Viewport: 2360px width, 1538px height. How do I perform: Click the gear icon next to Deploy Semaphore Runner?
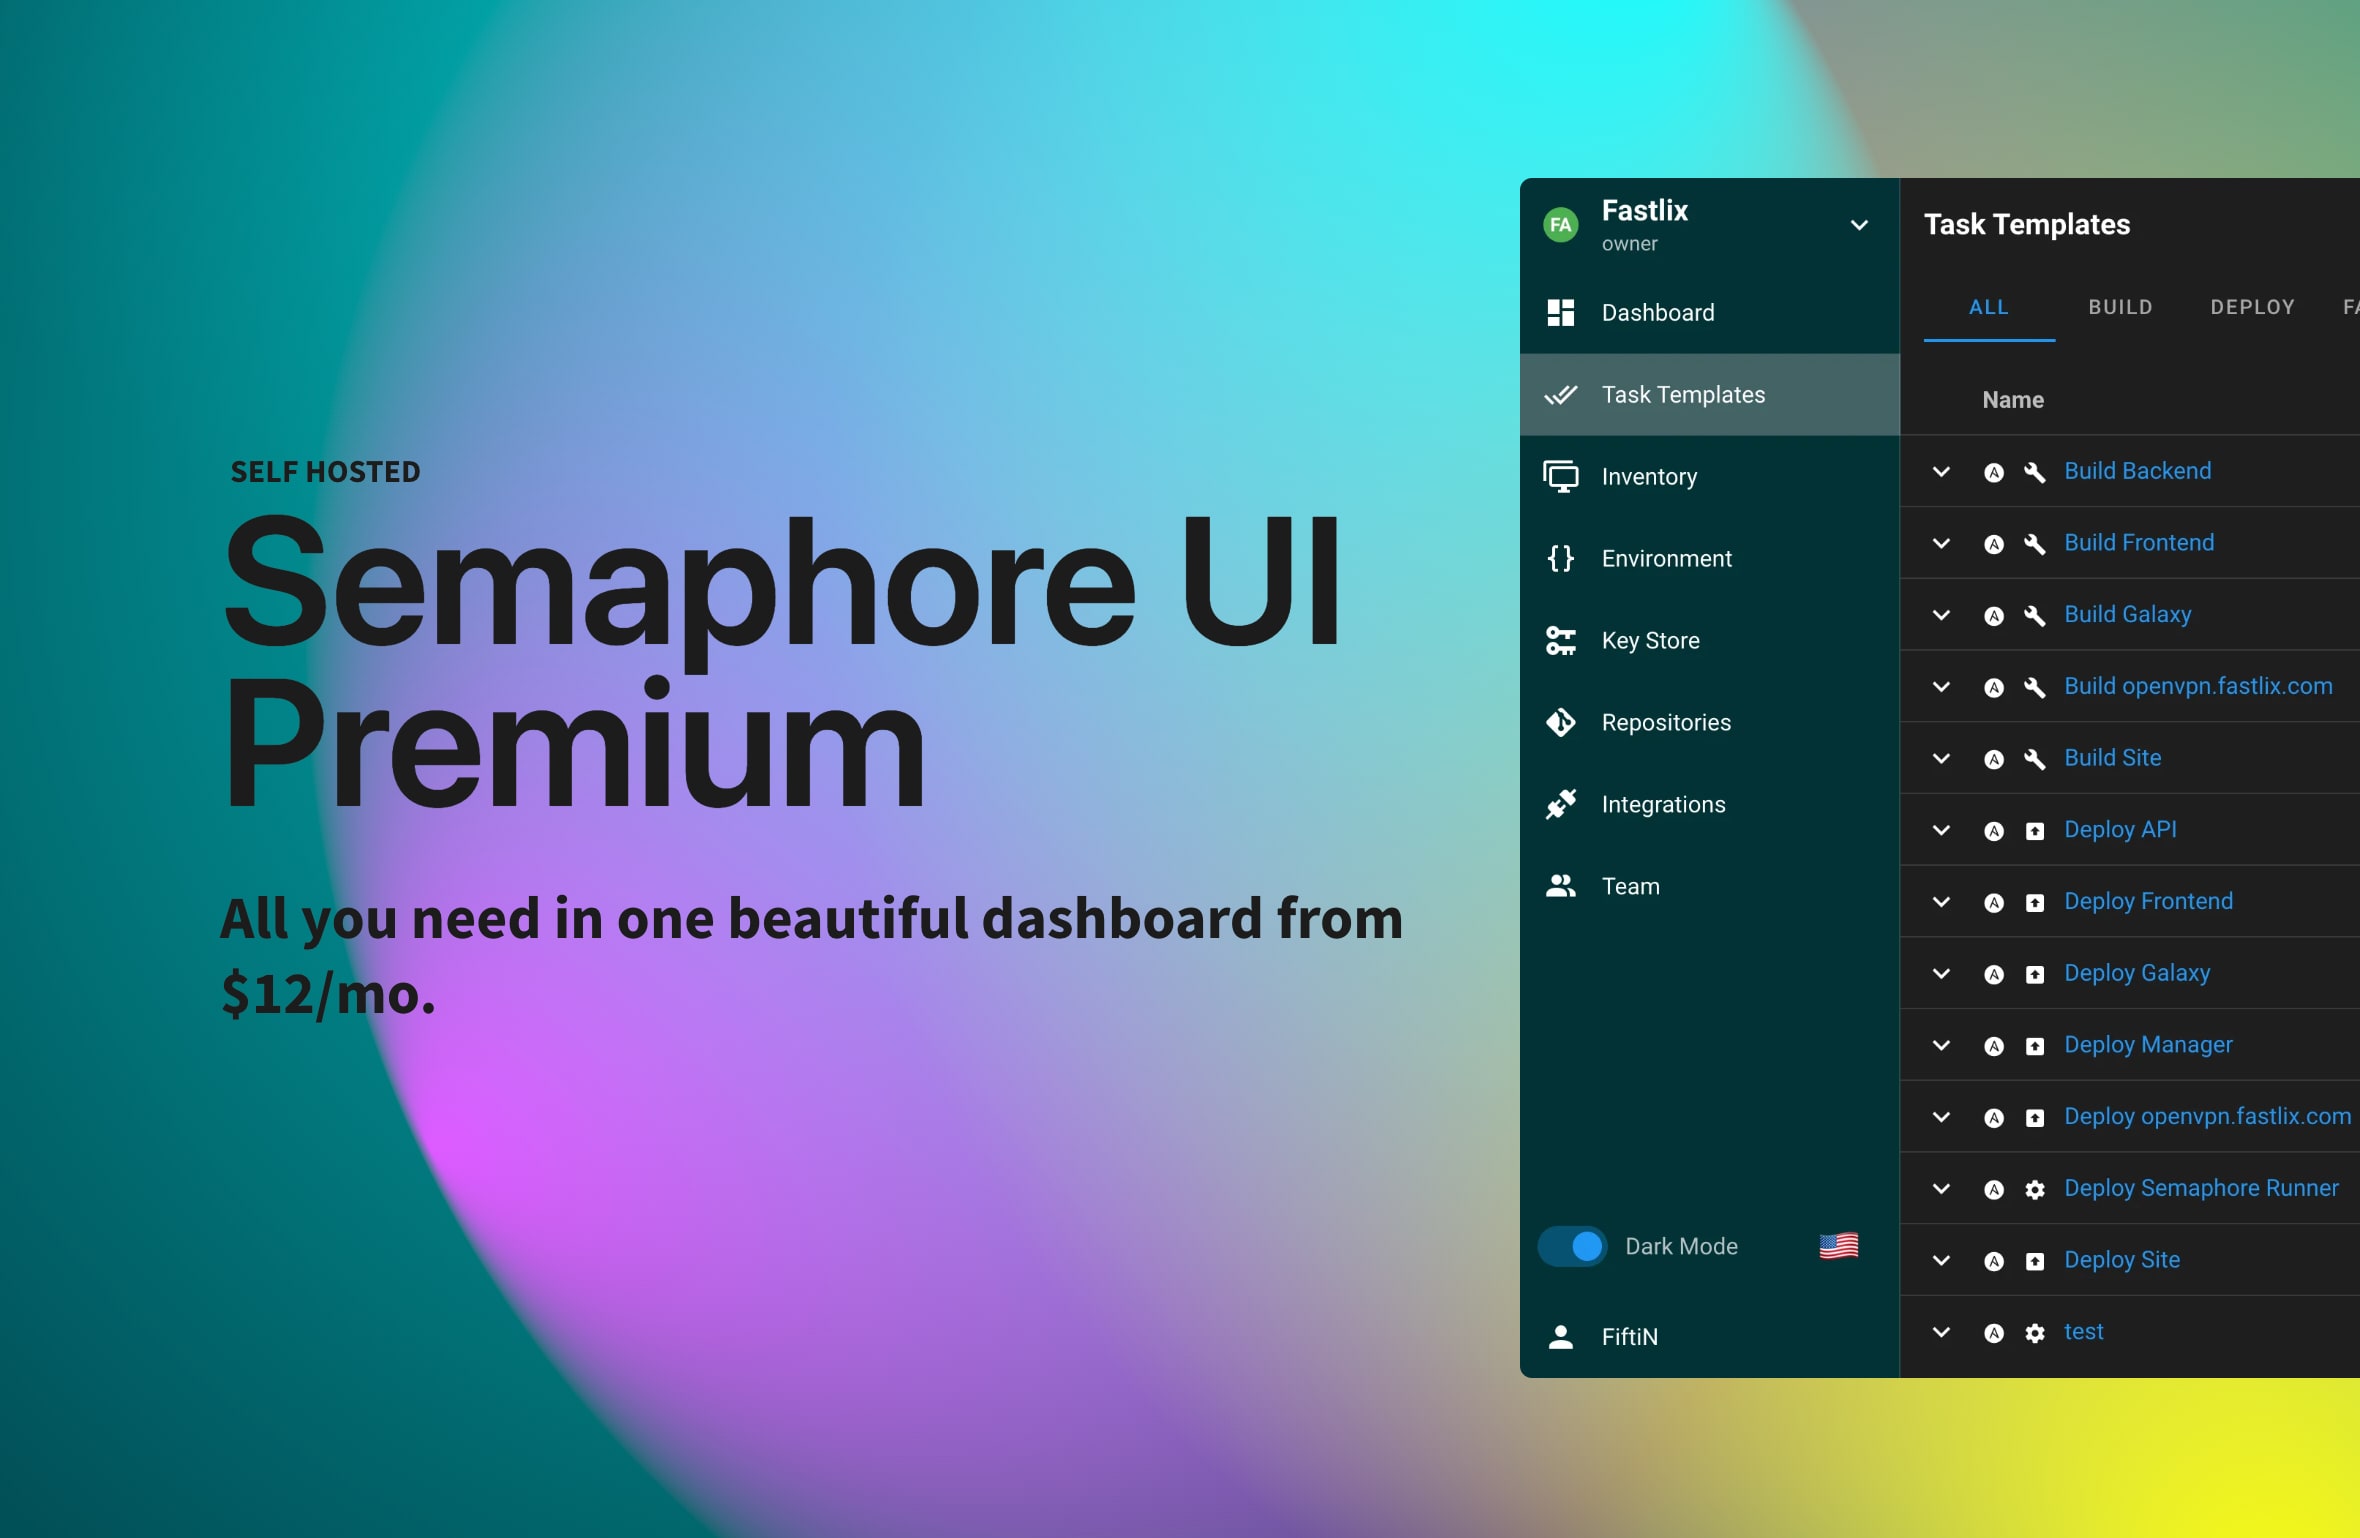tap(2037, 1189)
